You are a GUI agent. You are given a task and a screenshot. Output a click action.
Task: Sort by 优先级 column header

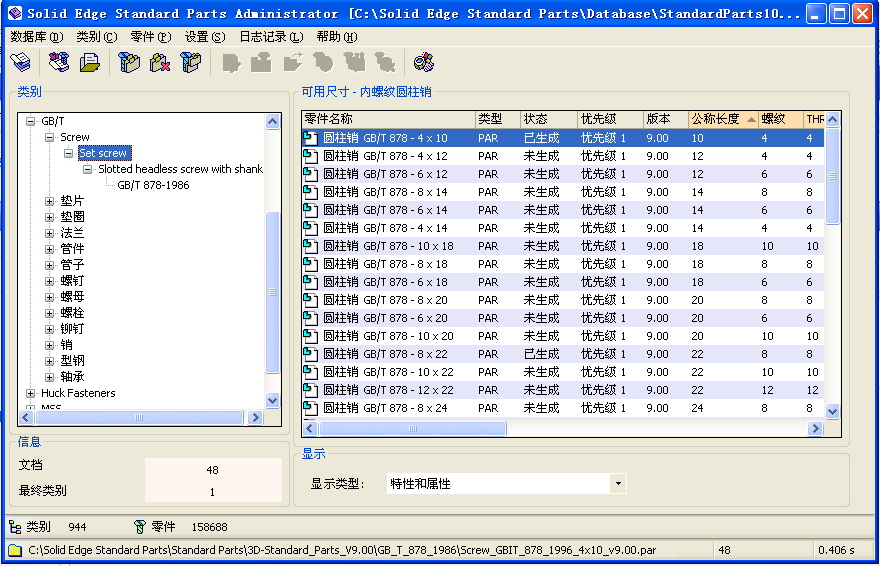pyautogui.click(x=610, y=119)
